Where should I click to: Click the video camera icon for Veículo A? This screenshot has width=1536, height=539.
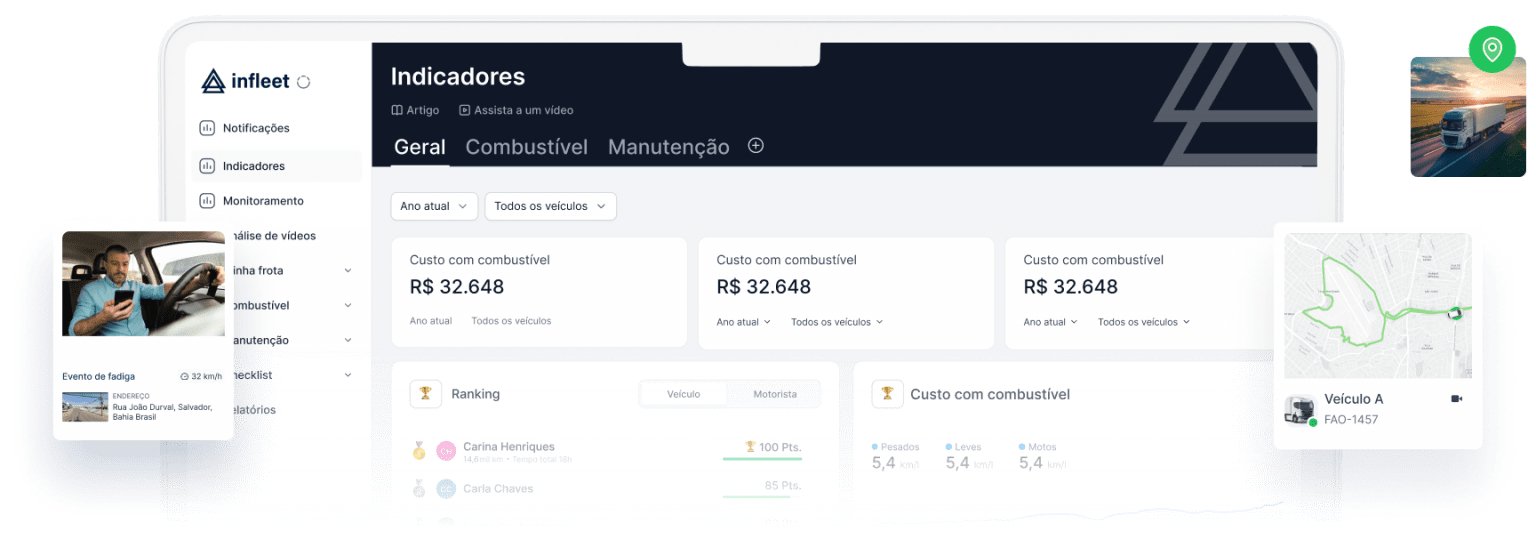coord(1456,399)
